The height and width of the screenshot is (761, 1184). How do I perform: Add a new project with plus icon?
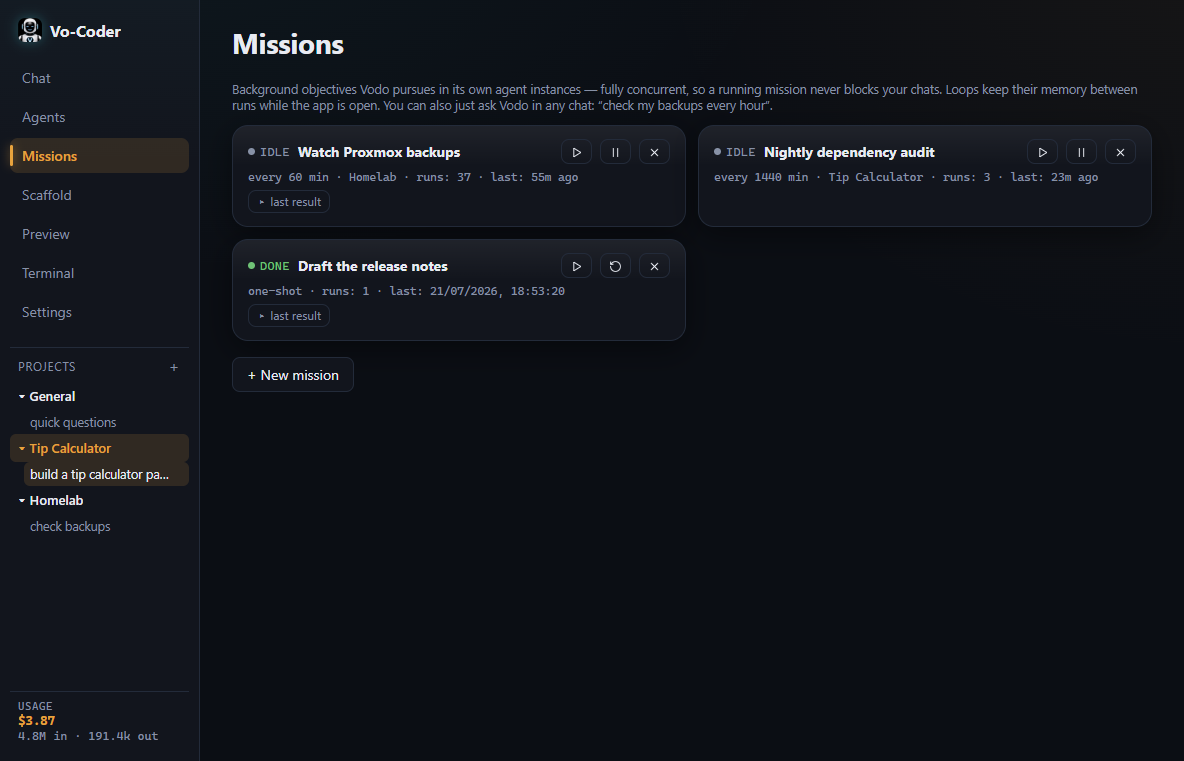[174, 368]
